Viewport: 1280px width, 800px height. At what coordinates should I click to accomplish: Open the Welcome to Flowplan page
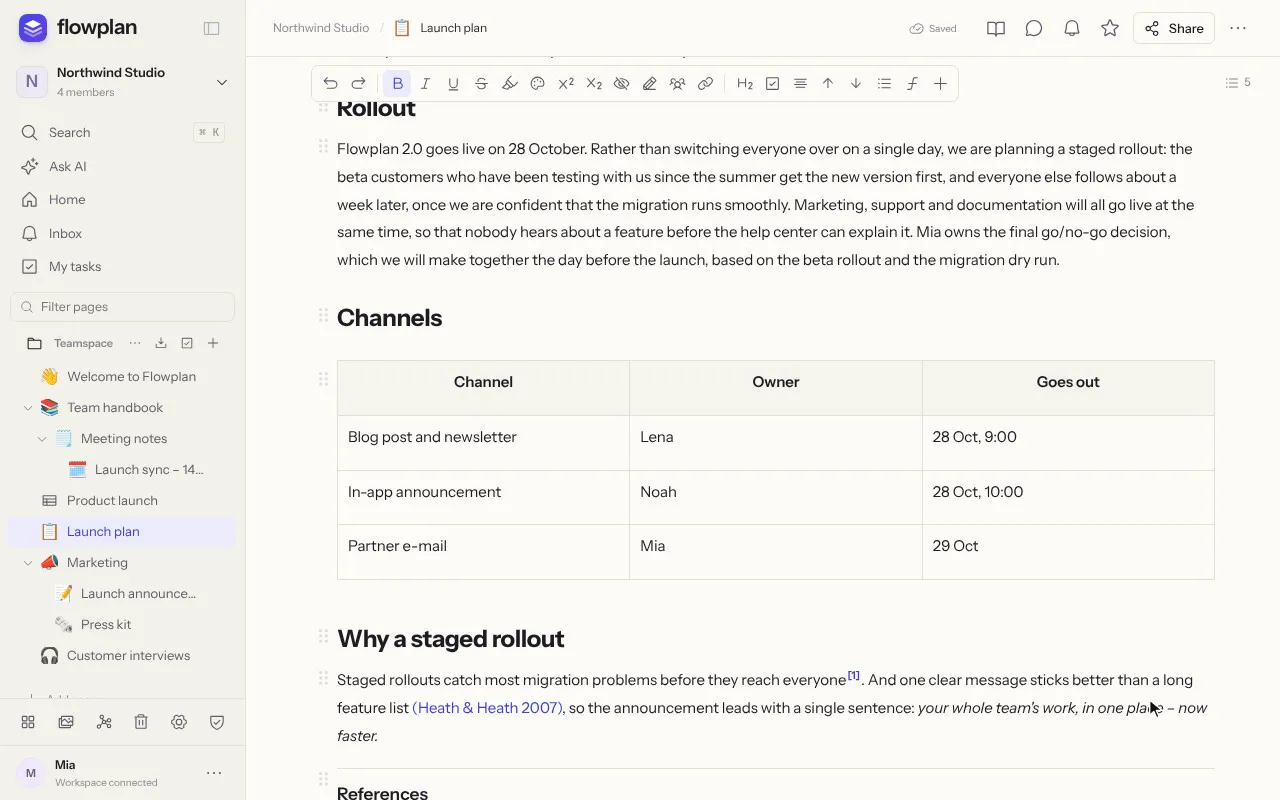pyautogui.click(x=131, y=376)
